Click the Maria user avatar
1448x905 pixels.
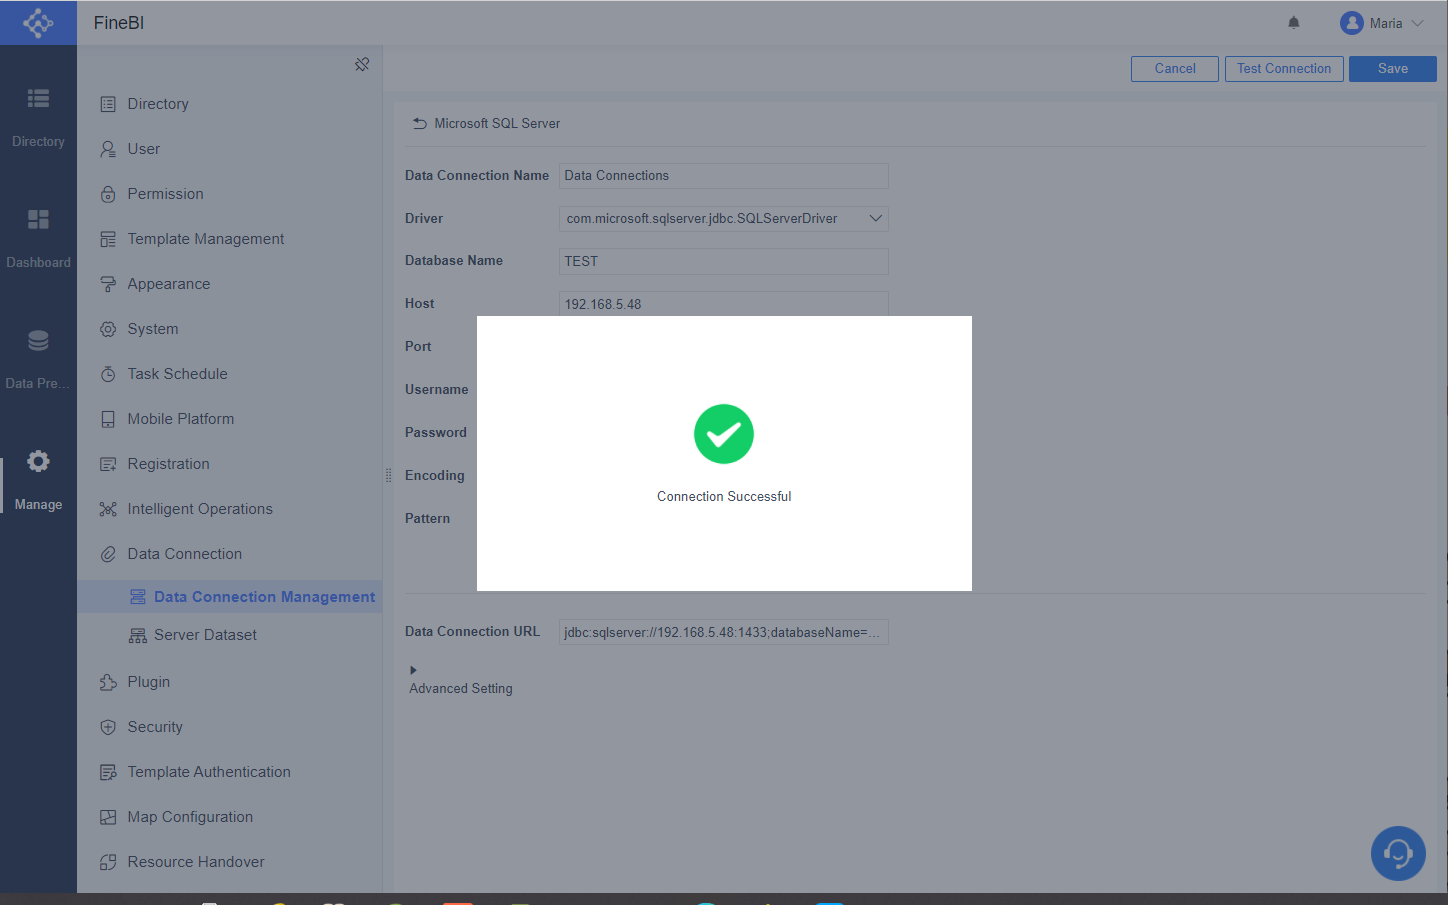[x=1352, y=23]
